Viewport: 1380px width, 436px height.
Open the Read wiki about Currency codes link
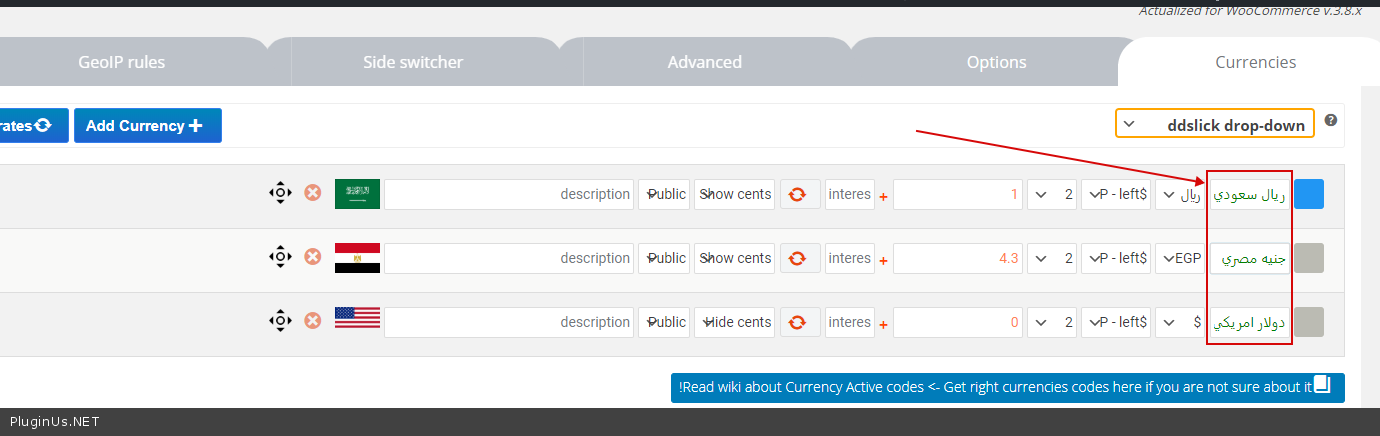click(x=1007, y=387)
